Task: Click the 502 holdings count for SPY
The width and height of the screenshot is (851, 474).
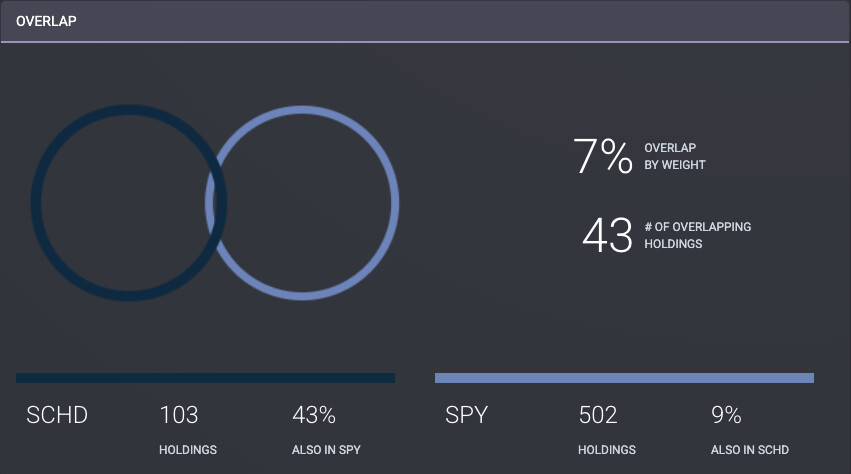Action: 598,415
